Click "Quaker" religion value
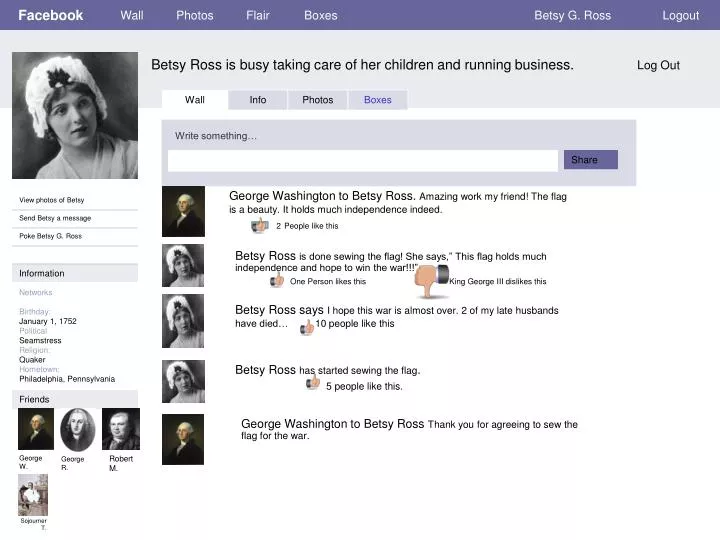Viewport: 720px width, 540px height. coord(32,360)
